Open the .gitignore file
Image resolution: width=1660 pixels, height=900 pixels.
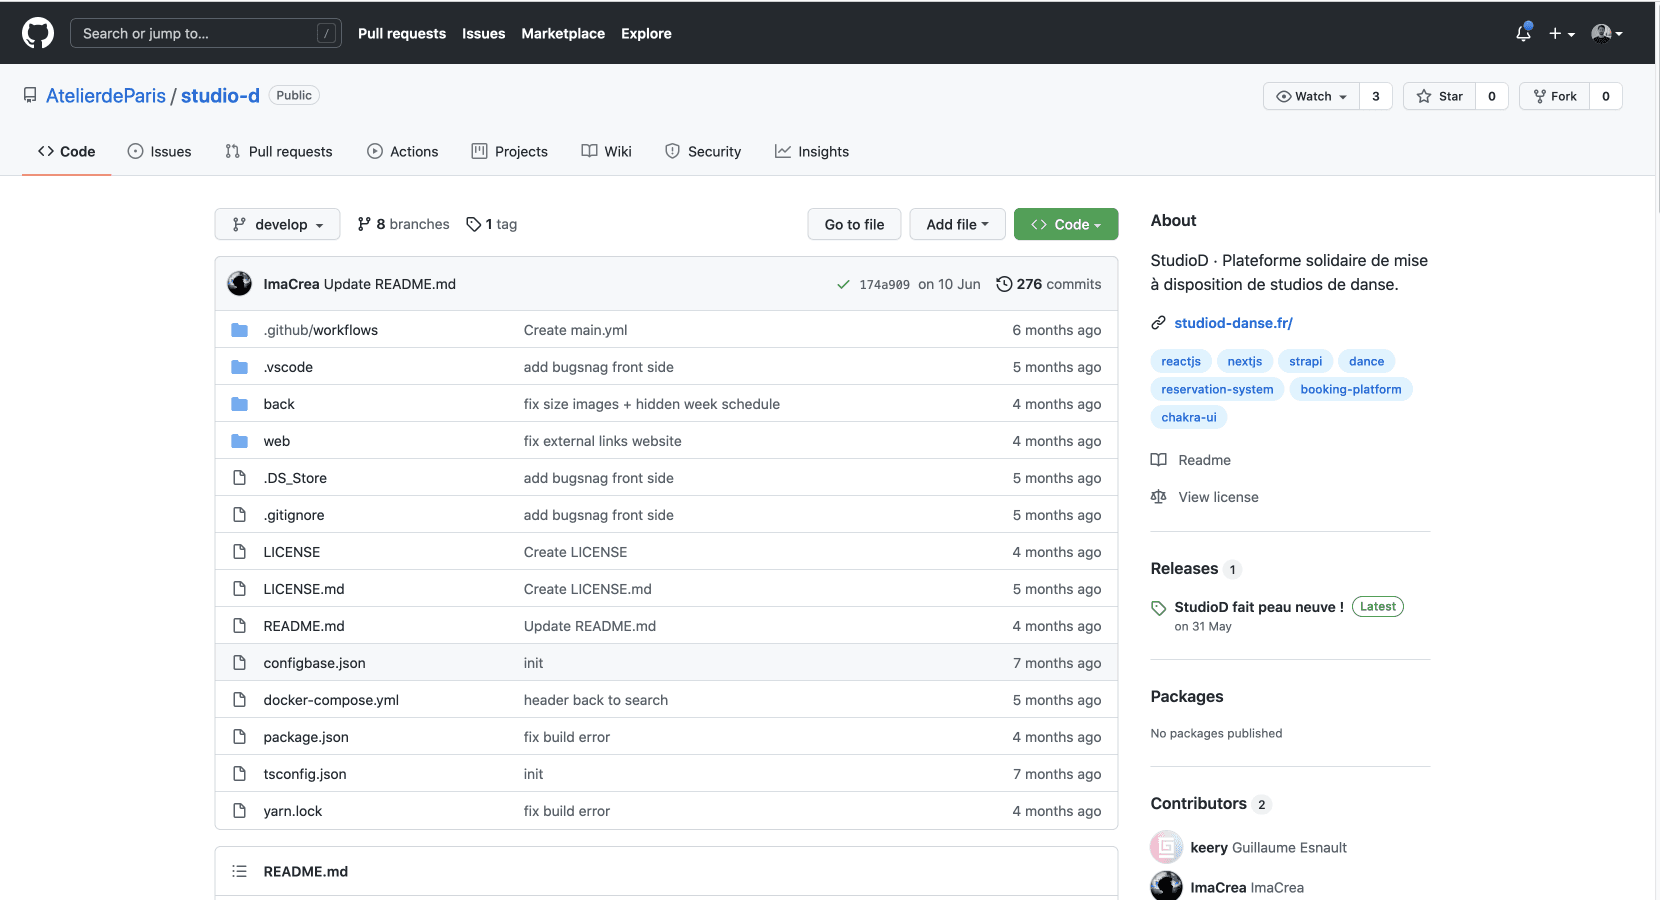click(294, 515)
